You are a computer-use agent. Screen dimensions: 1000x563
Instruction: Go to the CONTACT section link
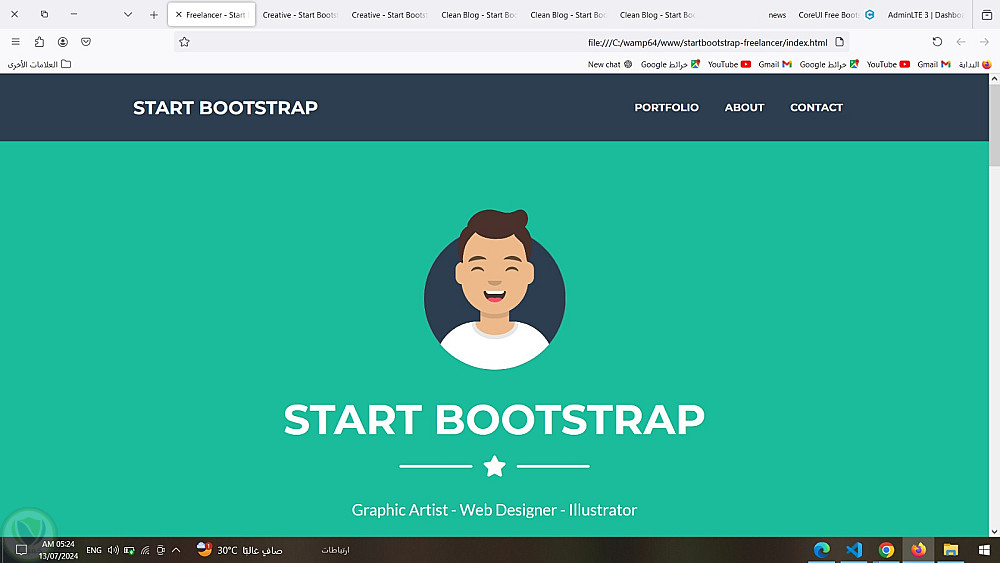816,107
